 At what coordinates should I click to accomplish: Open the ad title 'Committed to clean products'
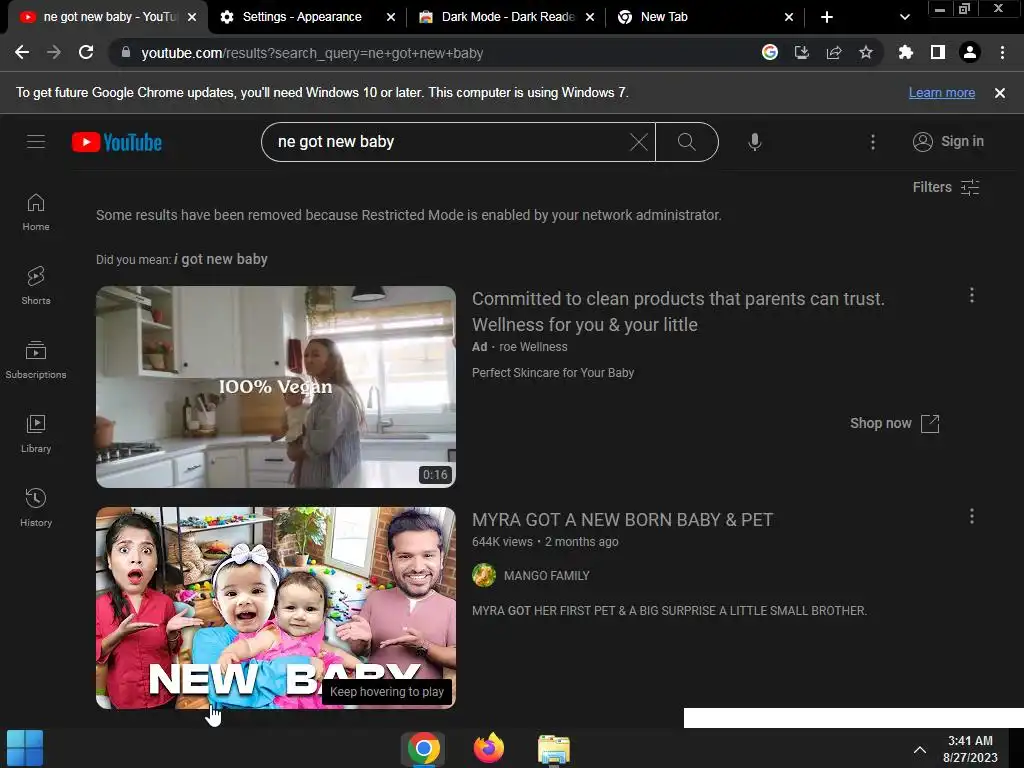coord(678,312)
